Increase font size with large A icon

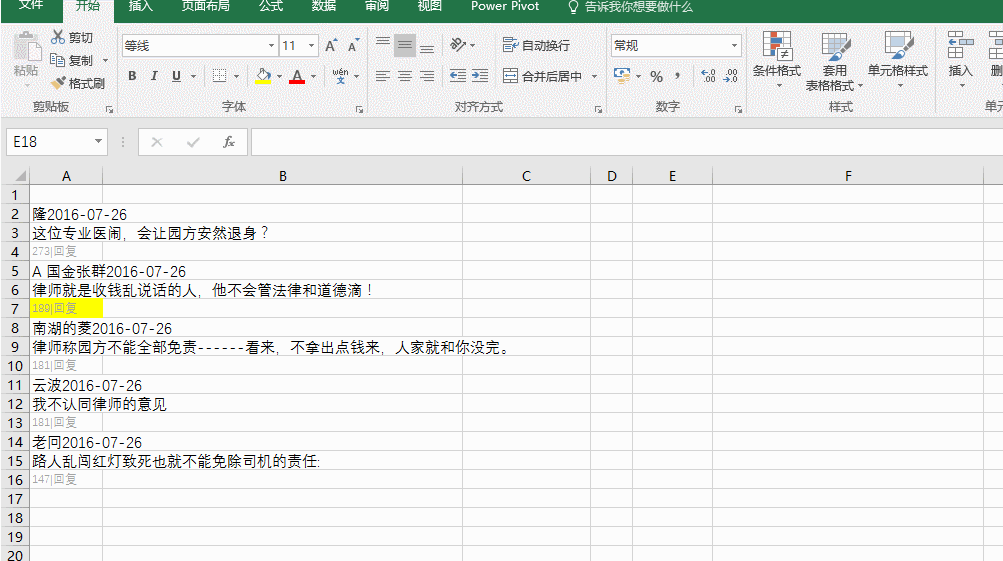click(331, 45)
